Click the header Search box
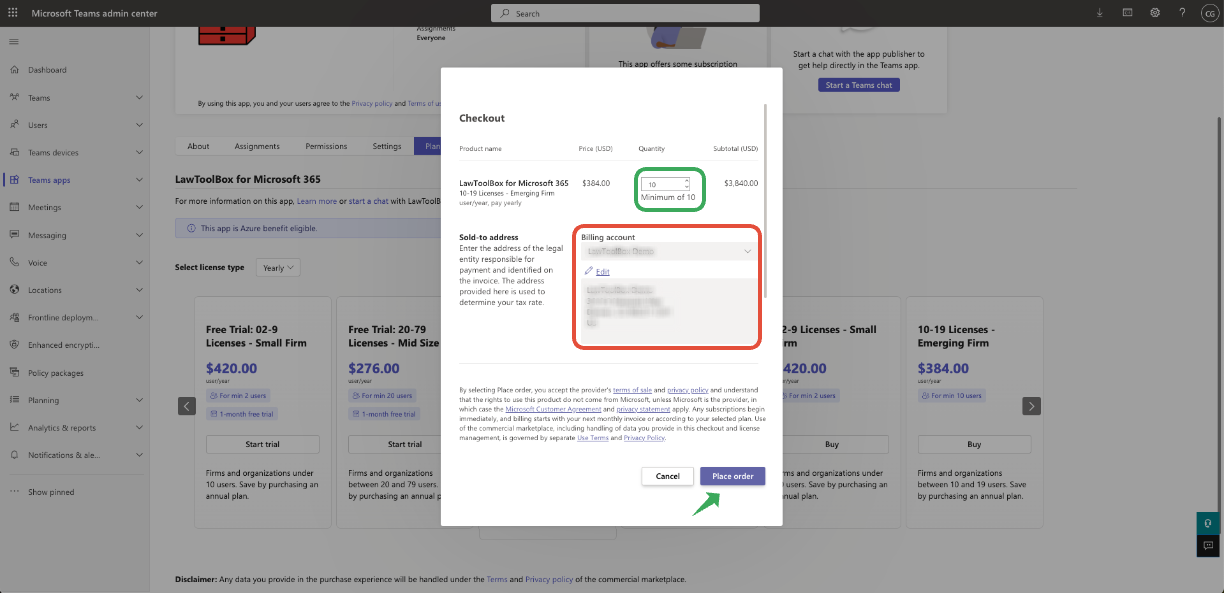The width and height of the screenshot is (1224, 593). (625, 13)
